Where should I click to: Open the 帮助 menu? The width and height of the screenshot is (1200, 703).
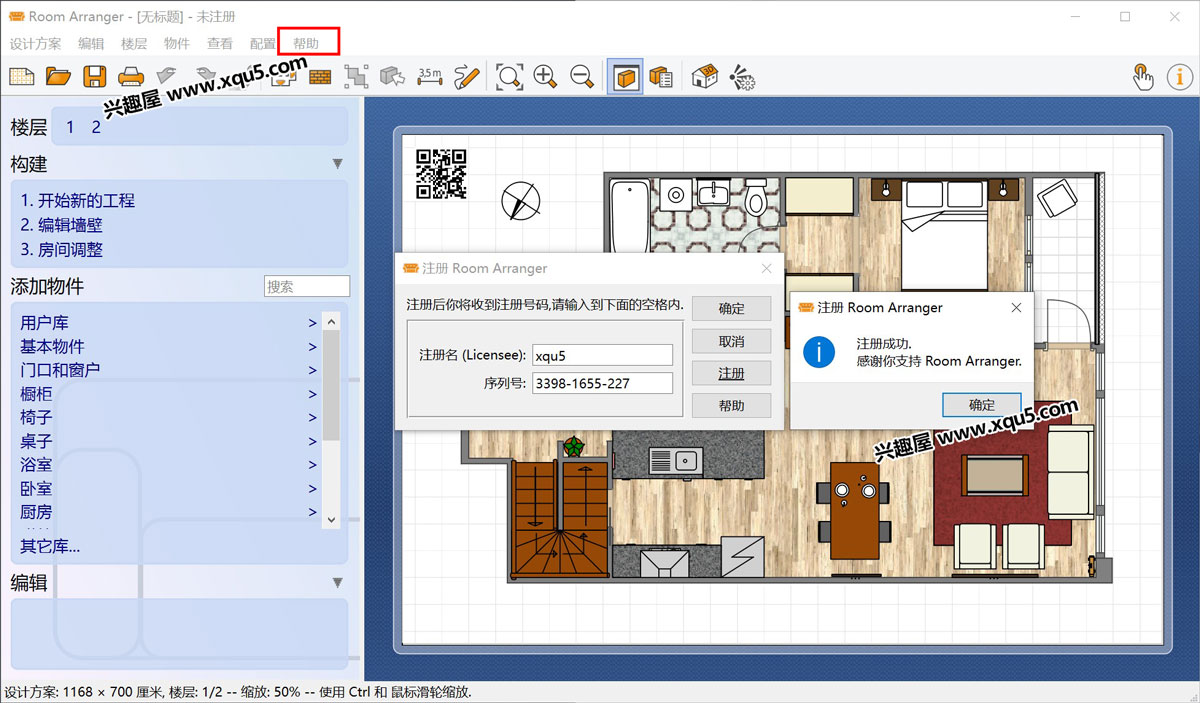click(306, 43)
